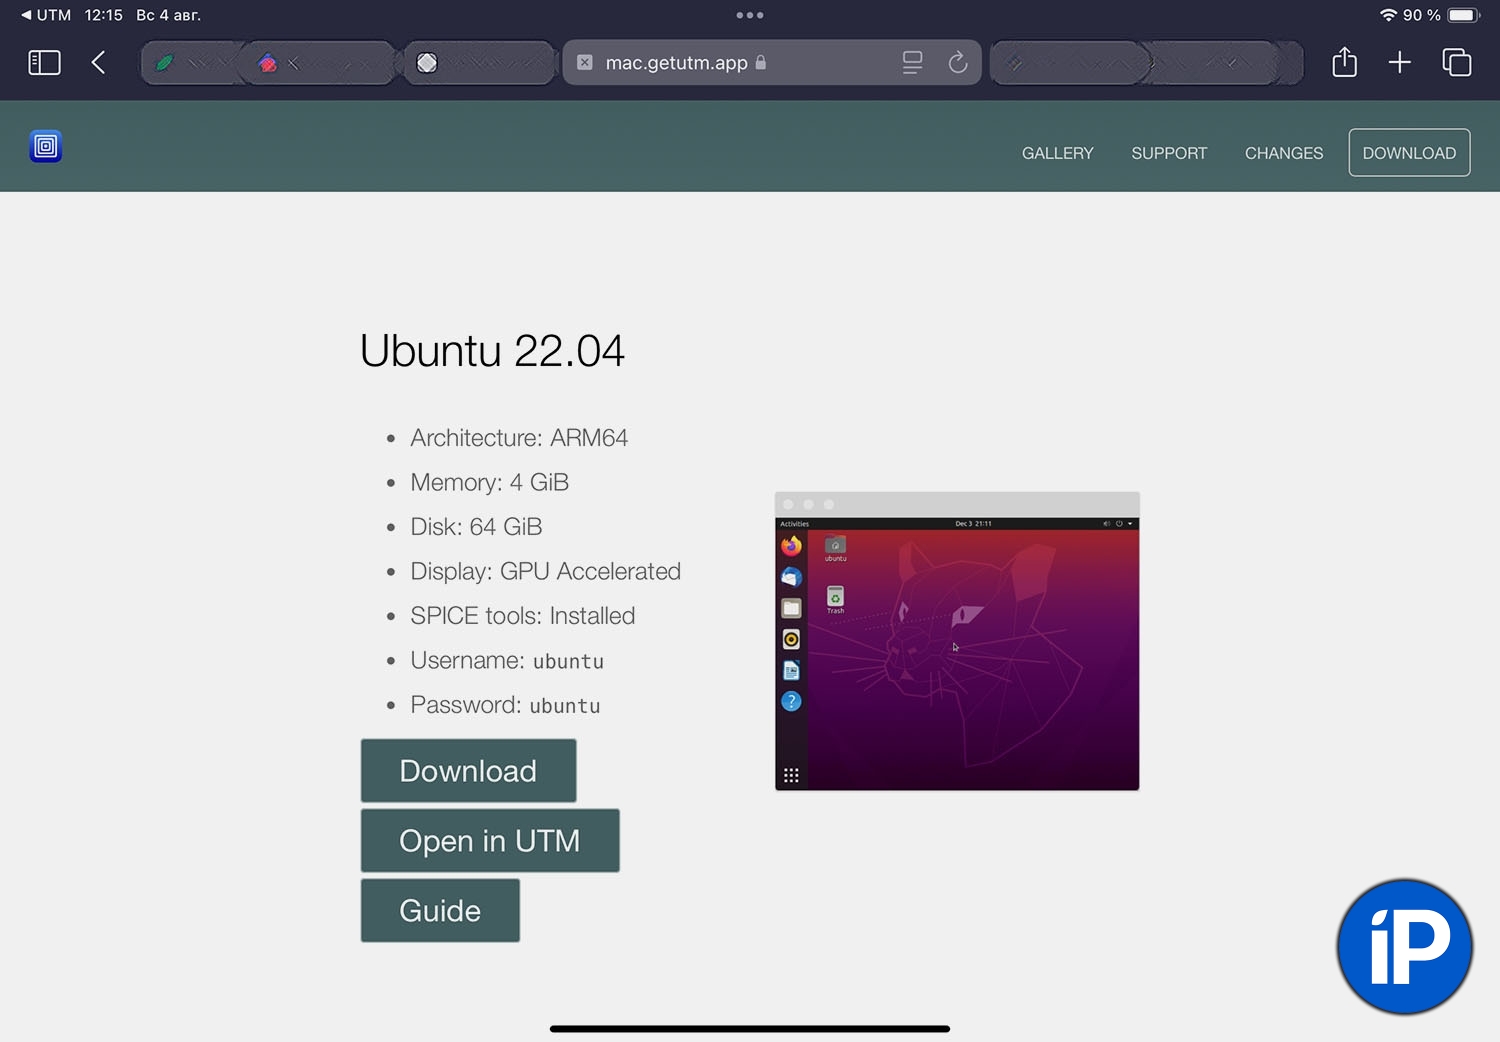Tap the Ubuntu desktop screenshot thumbnail
1500x1042 pixels.
(957, 641)
